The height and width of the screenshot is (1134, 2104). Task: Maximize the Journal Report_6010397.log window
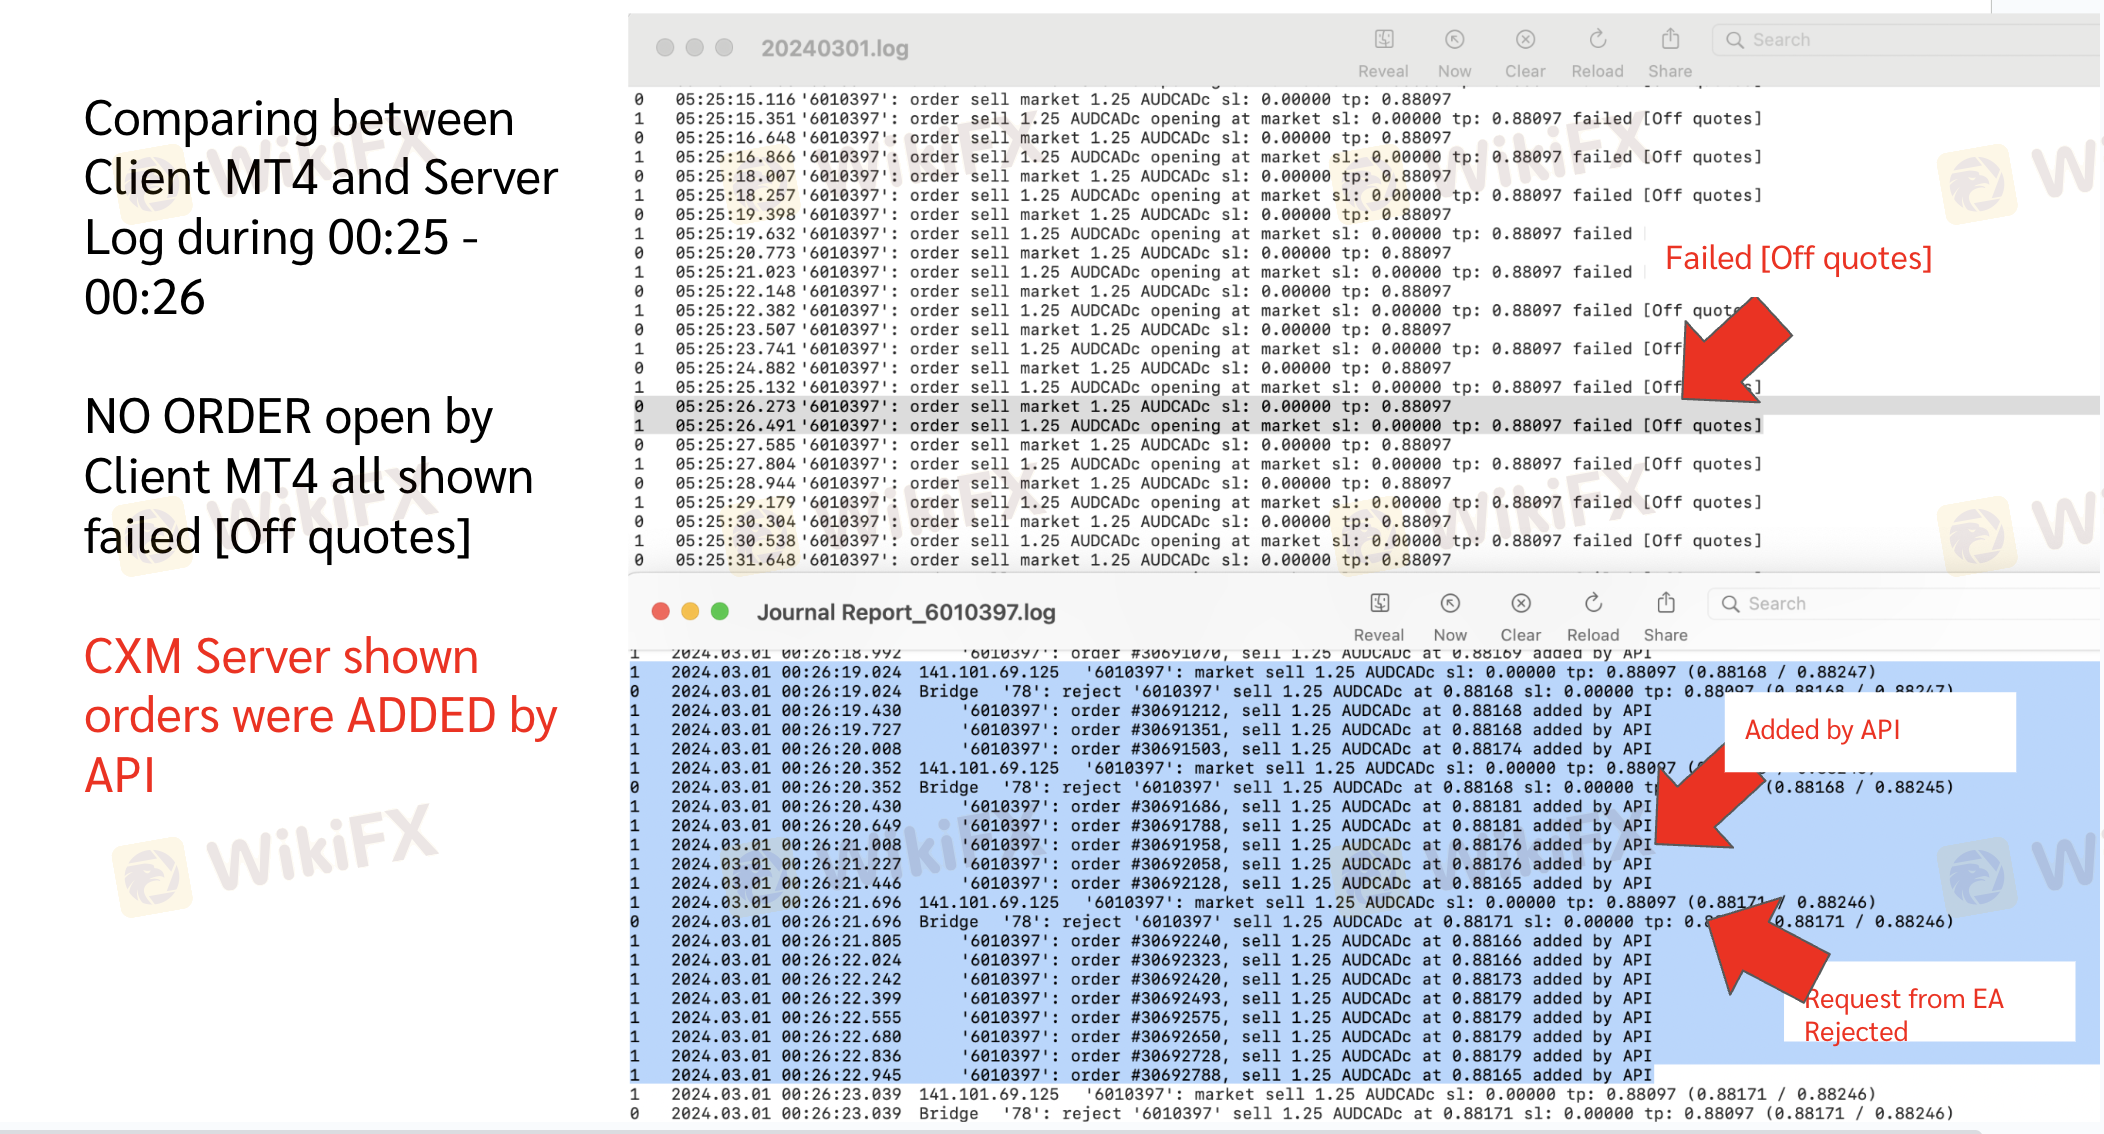pos(720,611)
